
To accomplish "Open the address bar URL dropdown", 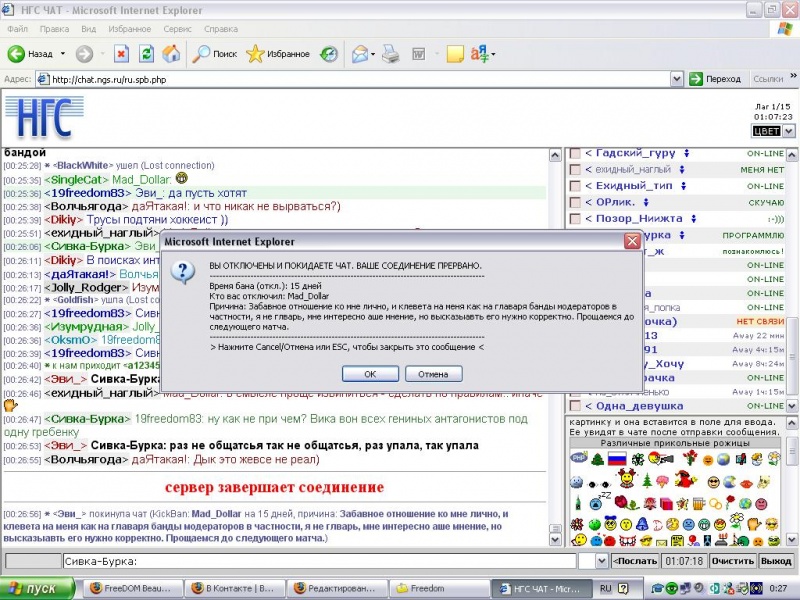I will click(x=677, y=79).
